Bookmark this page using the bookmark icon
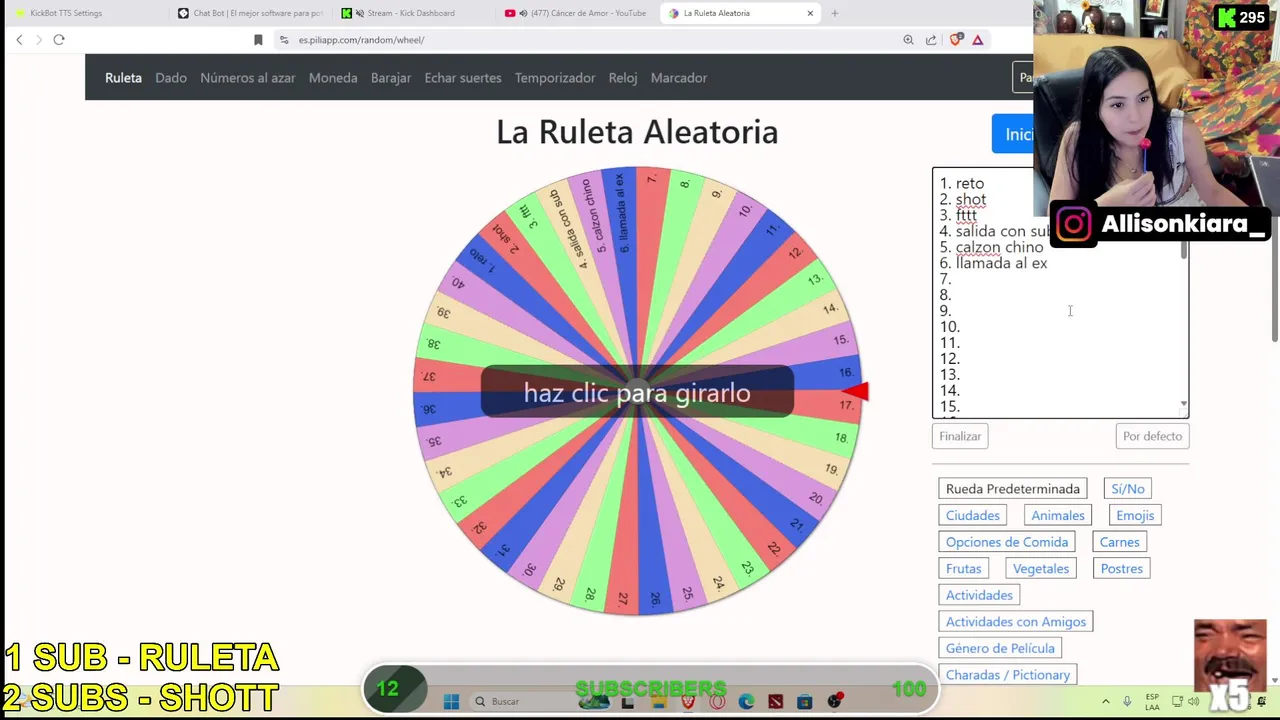Image resolution: width=1280 pixels, height=720 pixels. coord(258,40)
